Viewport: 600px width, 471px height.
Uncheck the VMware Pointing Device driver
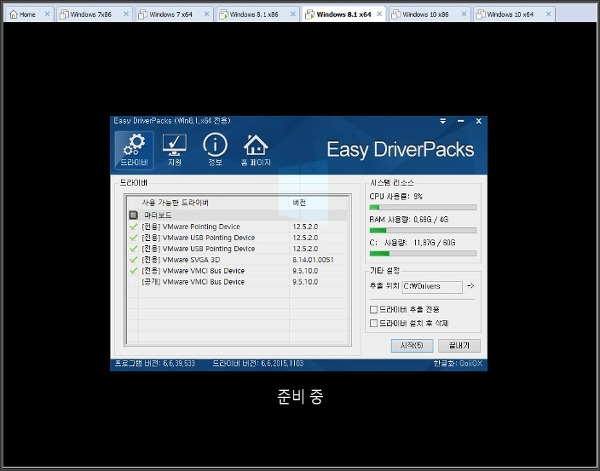133,227
